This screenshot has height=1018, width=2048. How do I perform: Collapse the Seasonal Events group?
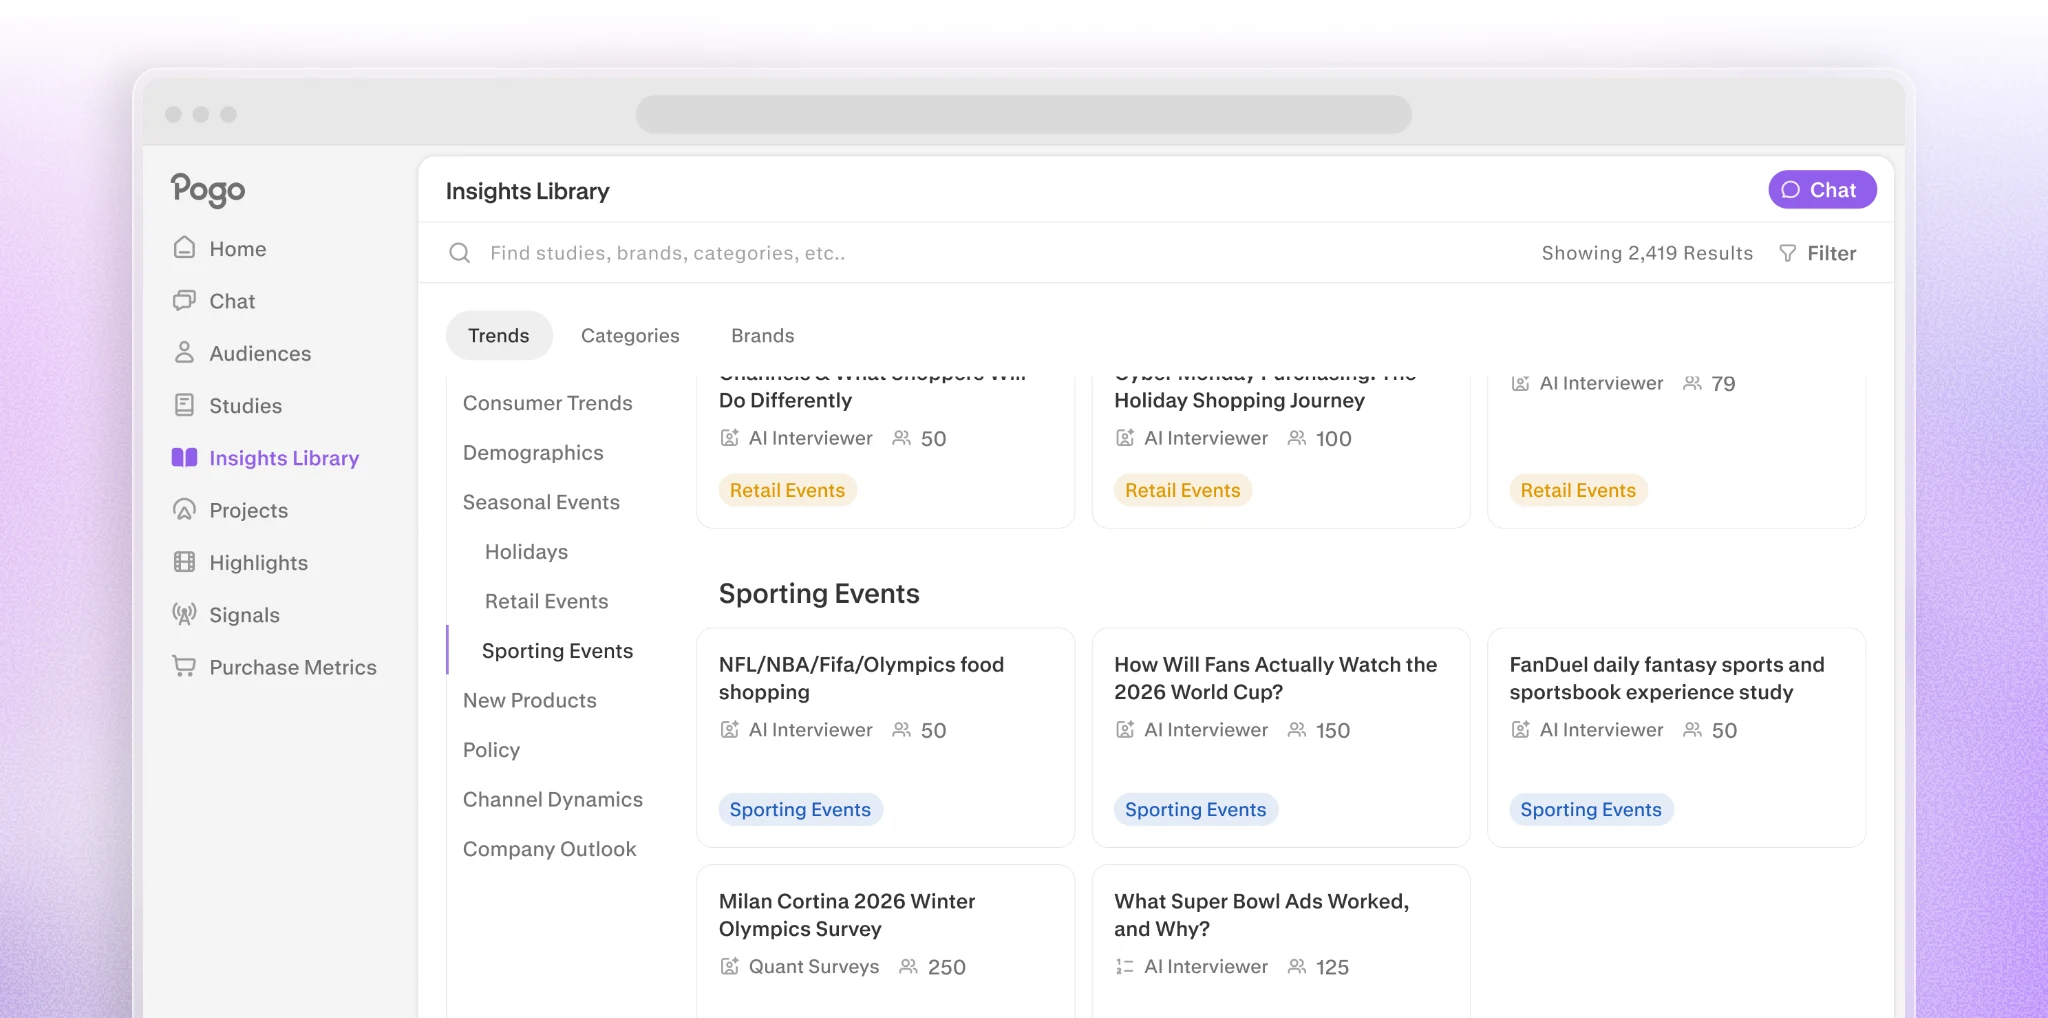541,502
